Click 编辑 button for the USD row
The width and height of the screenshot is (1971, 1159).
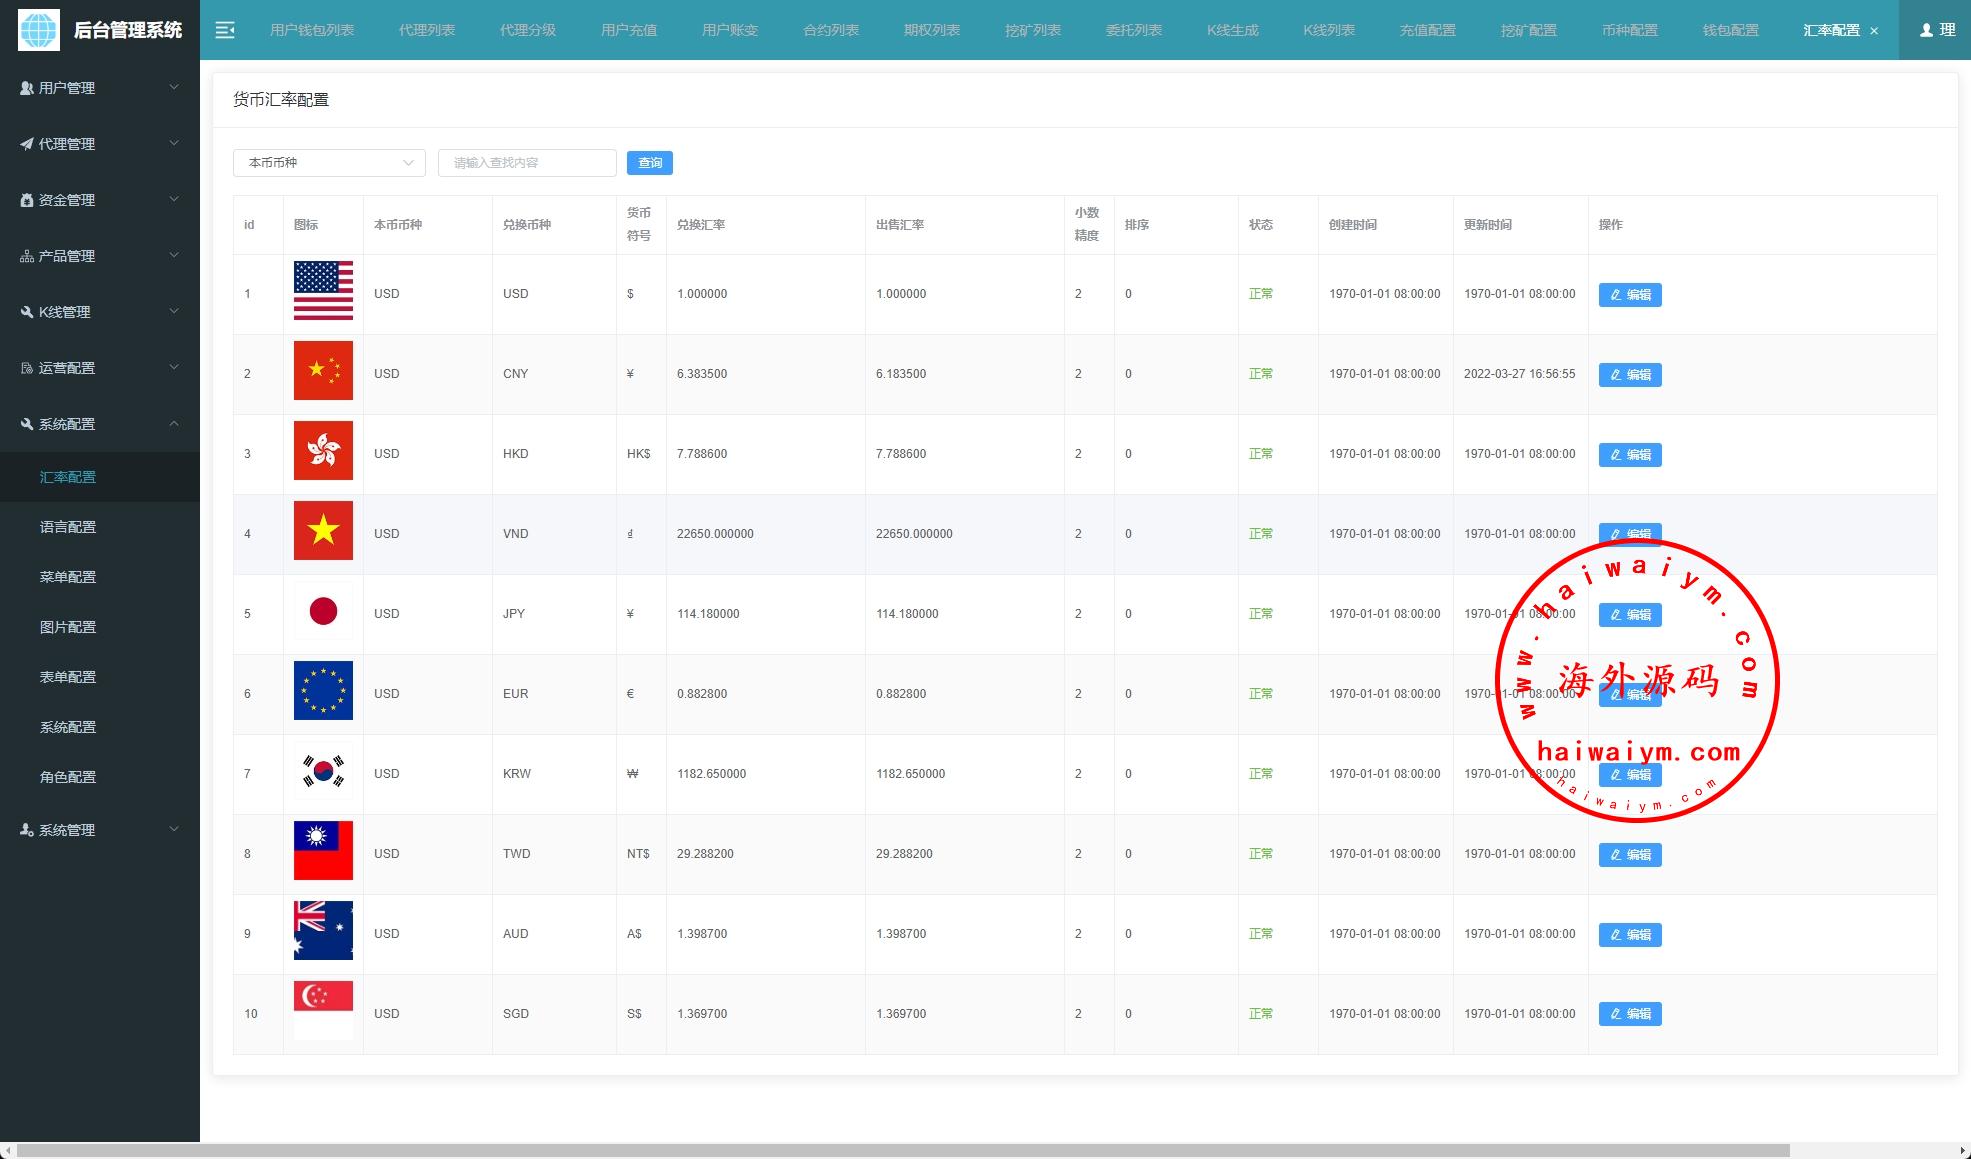[x=1629, y=295]
